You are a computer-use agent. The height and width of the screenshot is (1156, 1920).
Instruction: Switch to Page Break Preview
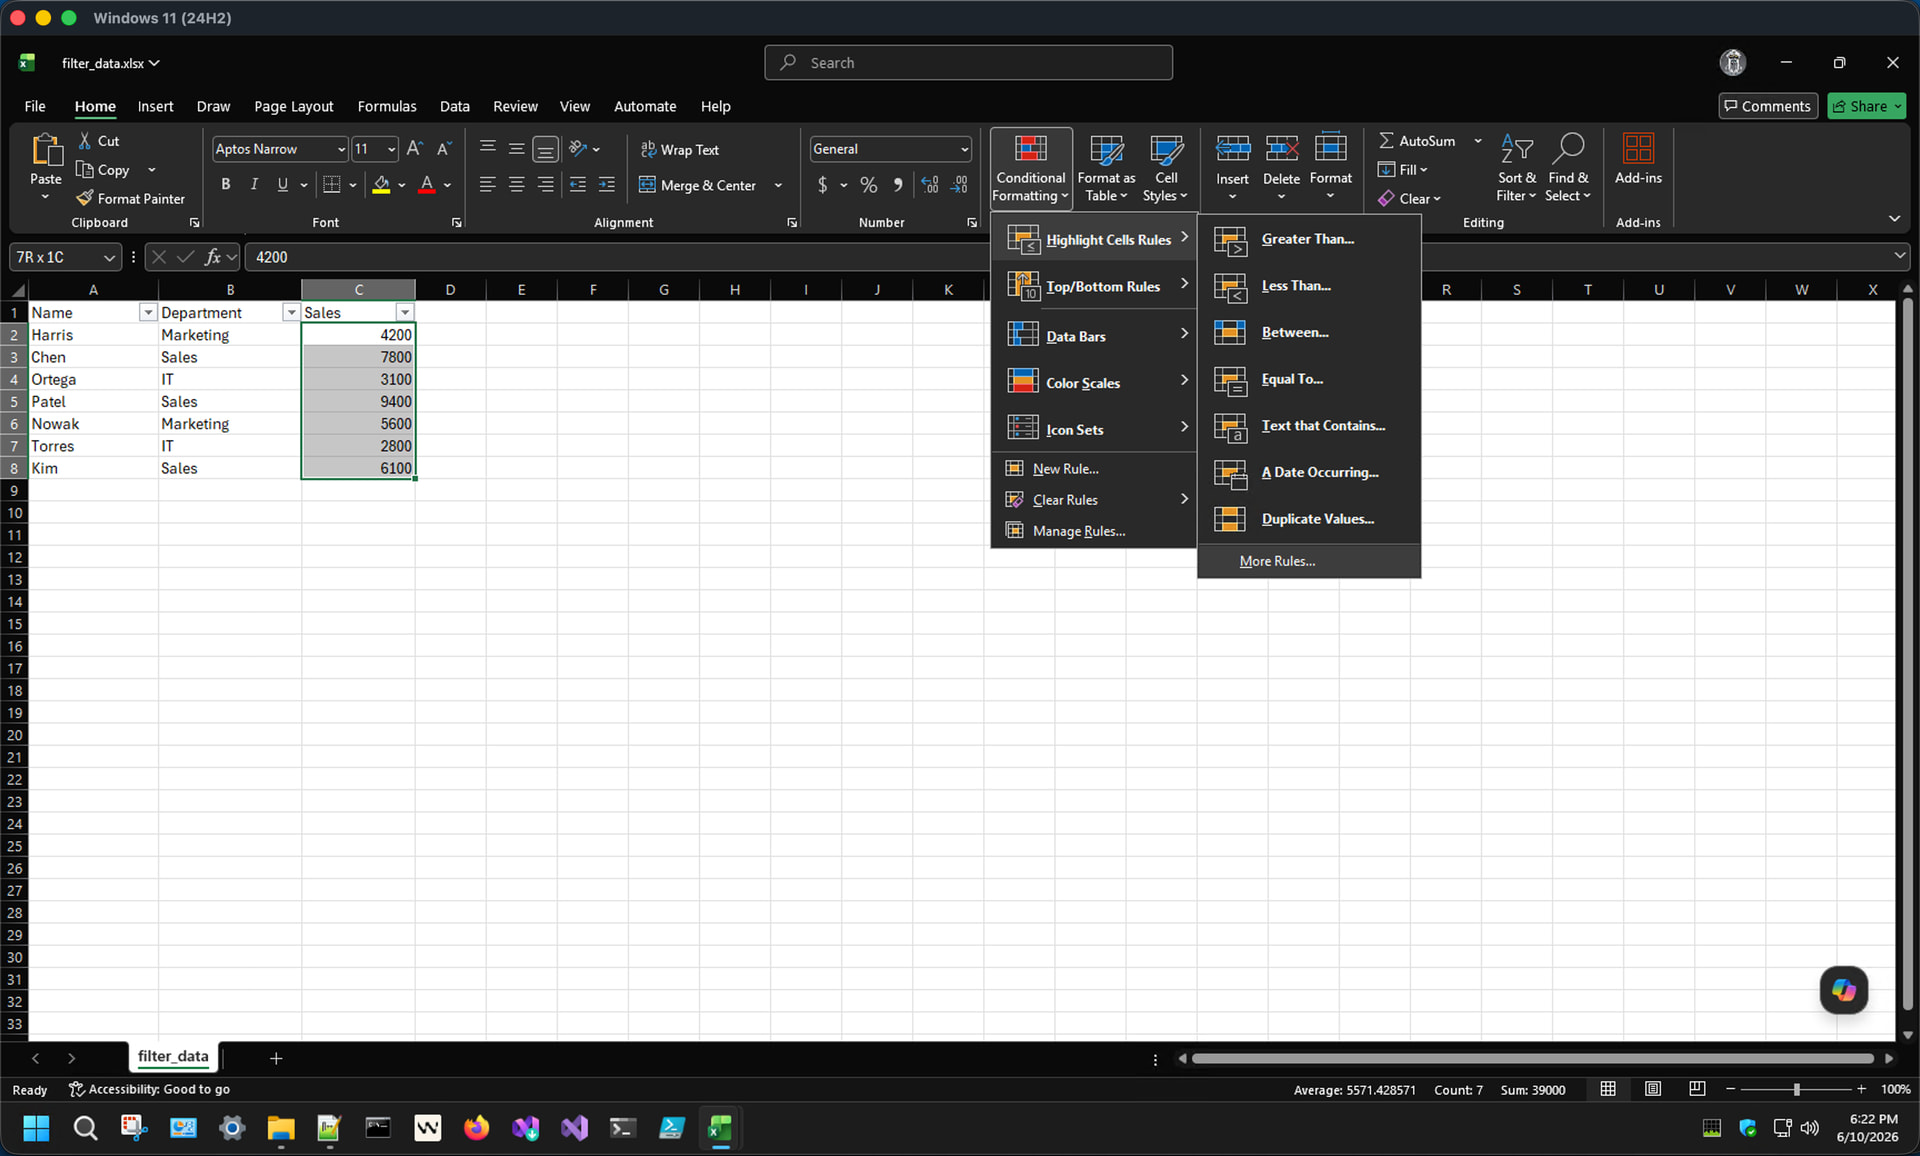point(1697,1089)
